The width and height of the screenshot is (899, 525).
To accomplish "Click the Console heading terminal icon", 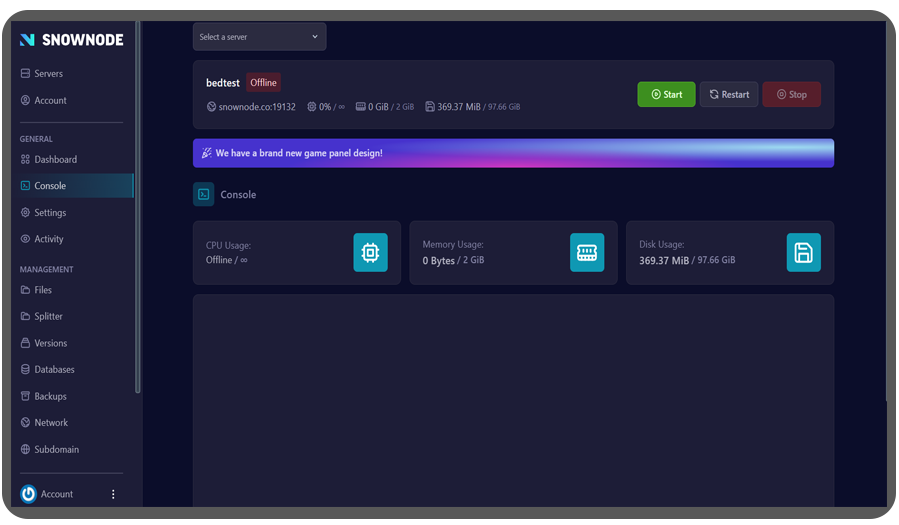I will click(x=204, y=194).
